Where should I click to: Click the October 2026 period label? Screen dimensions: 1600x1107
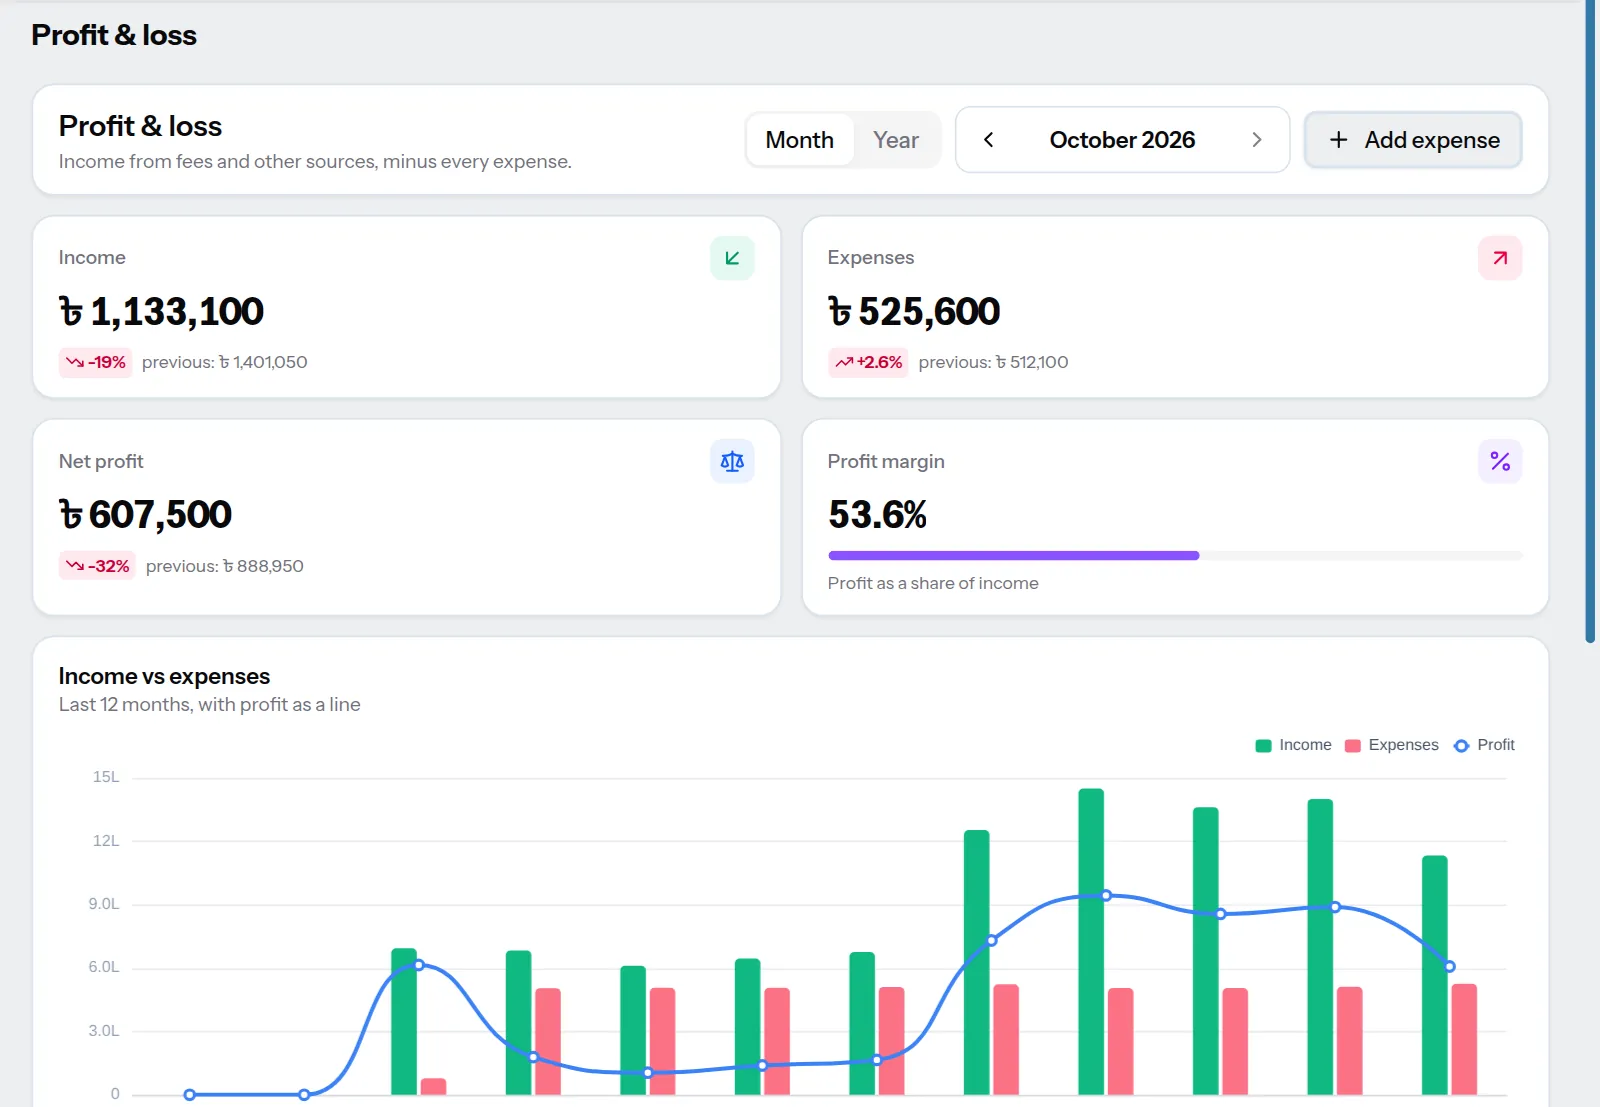(x=1122, y=140)
